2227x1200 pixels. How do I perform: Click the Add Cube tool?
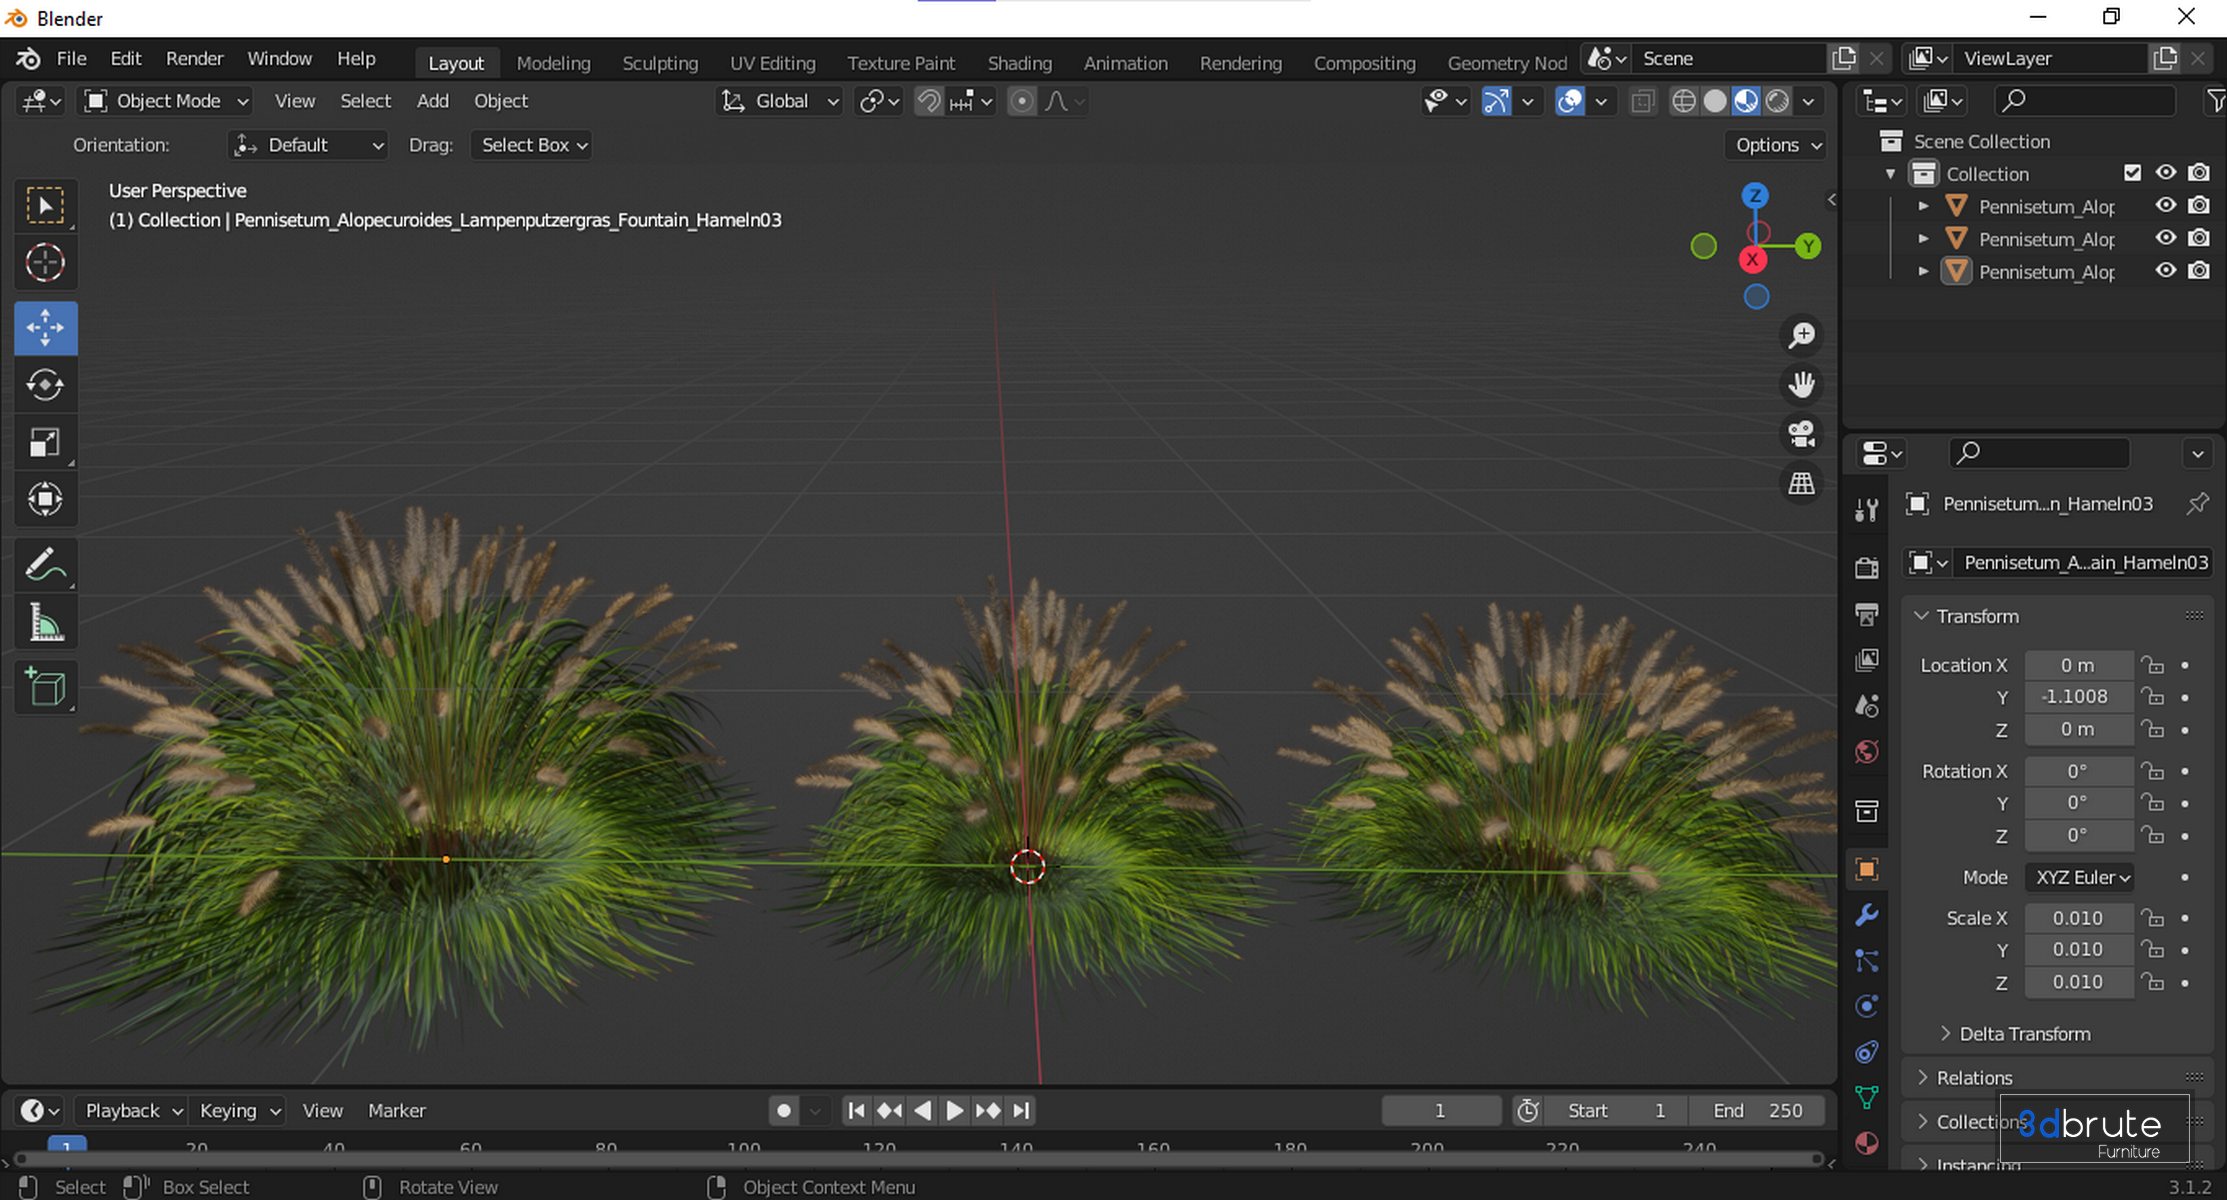45,687
